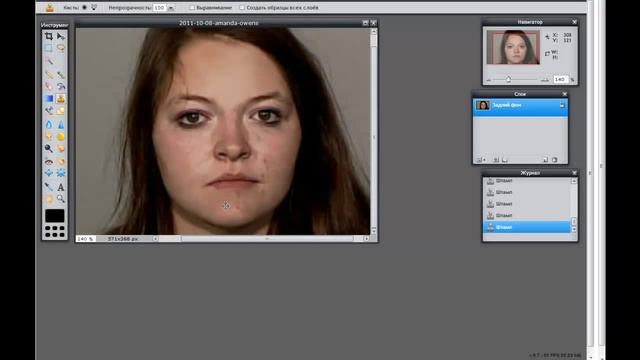
Task: Select the Dodge tool
Action: (x=49, y=148)
